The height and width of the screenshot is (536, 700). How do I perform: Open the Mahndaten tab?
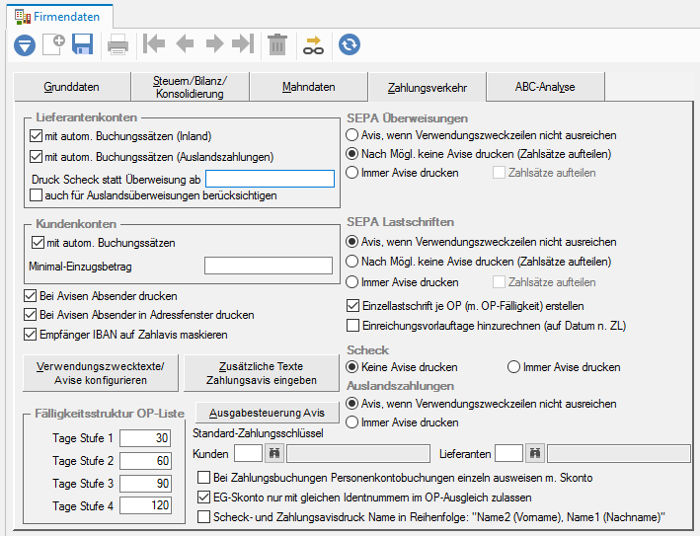308,87
